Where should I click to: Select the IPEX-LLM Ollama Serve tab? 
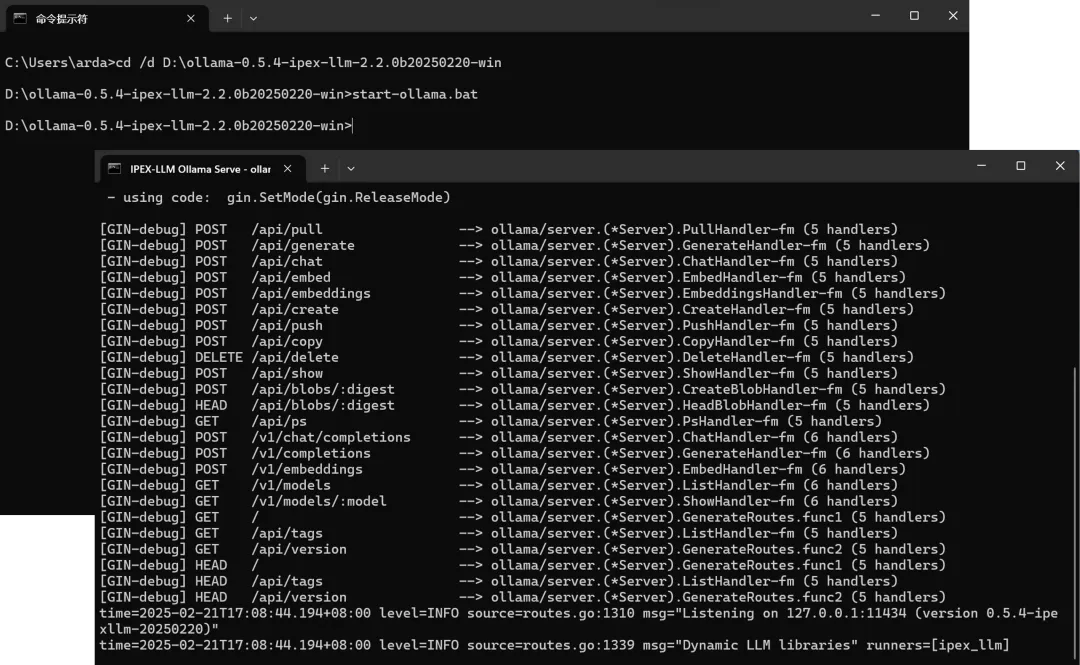[x=195, y=168]
